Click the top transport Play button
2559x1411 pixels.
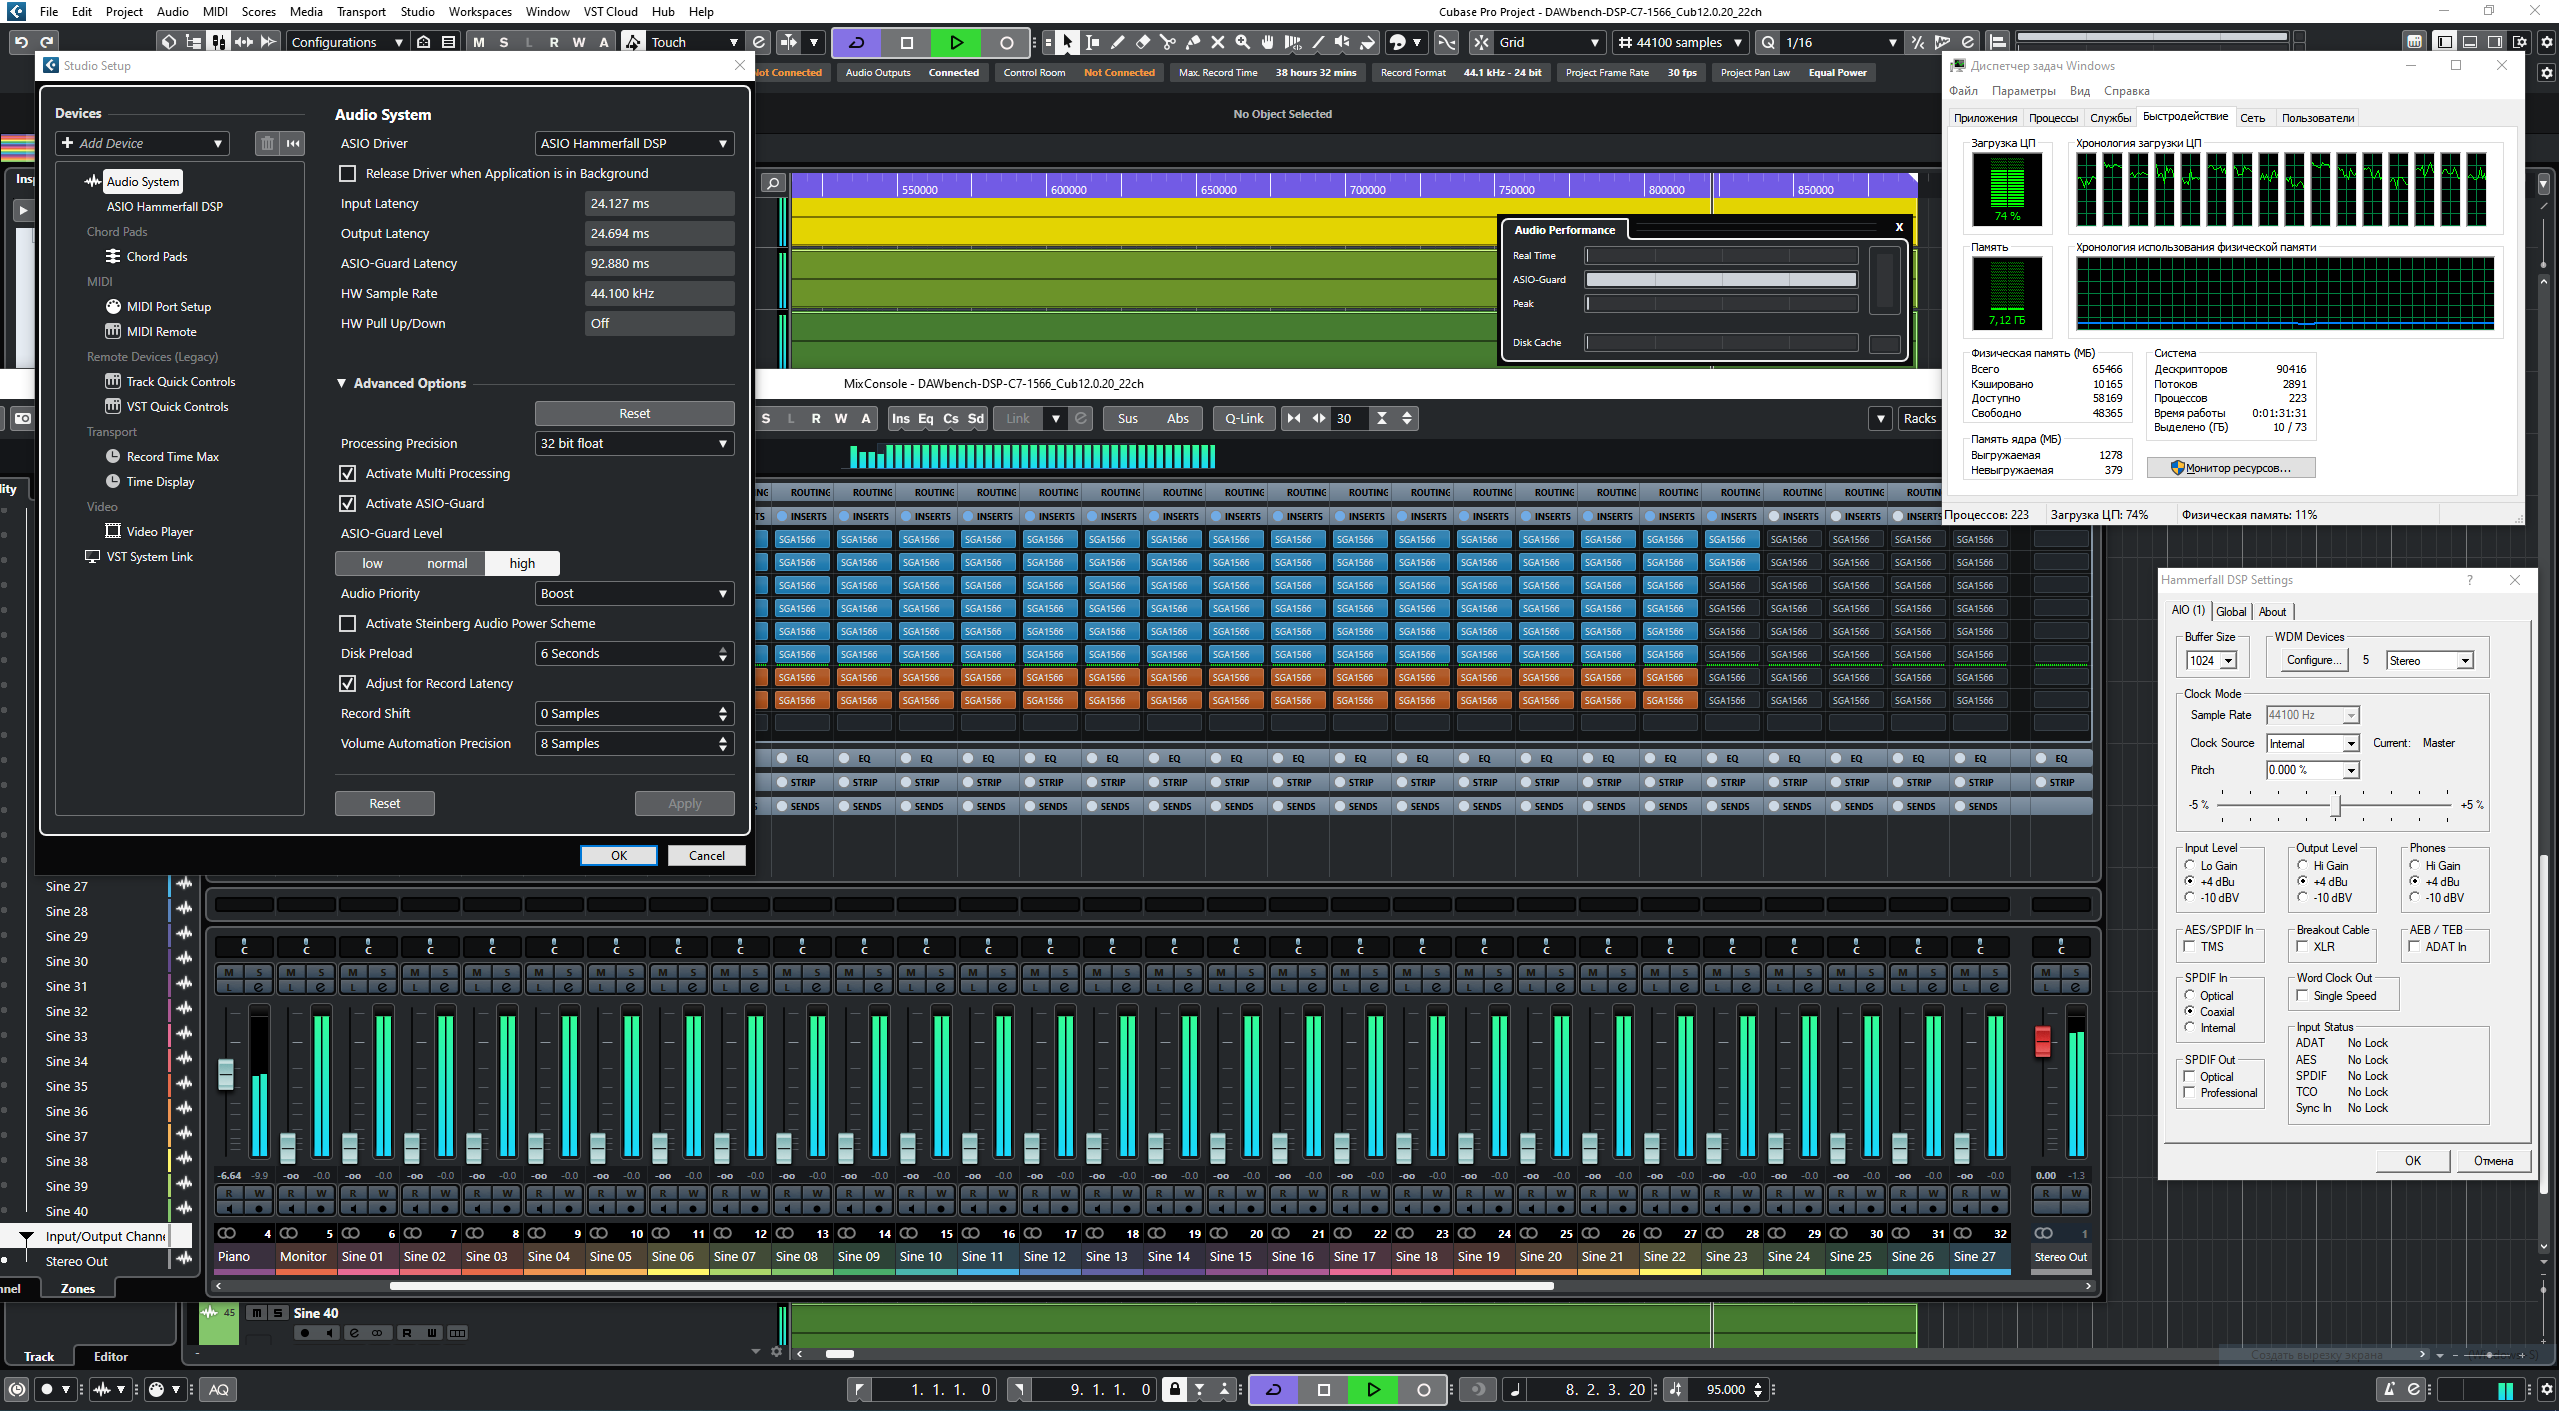(x=956, y=42)
